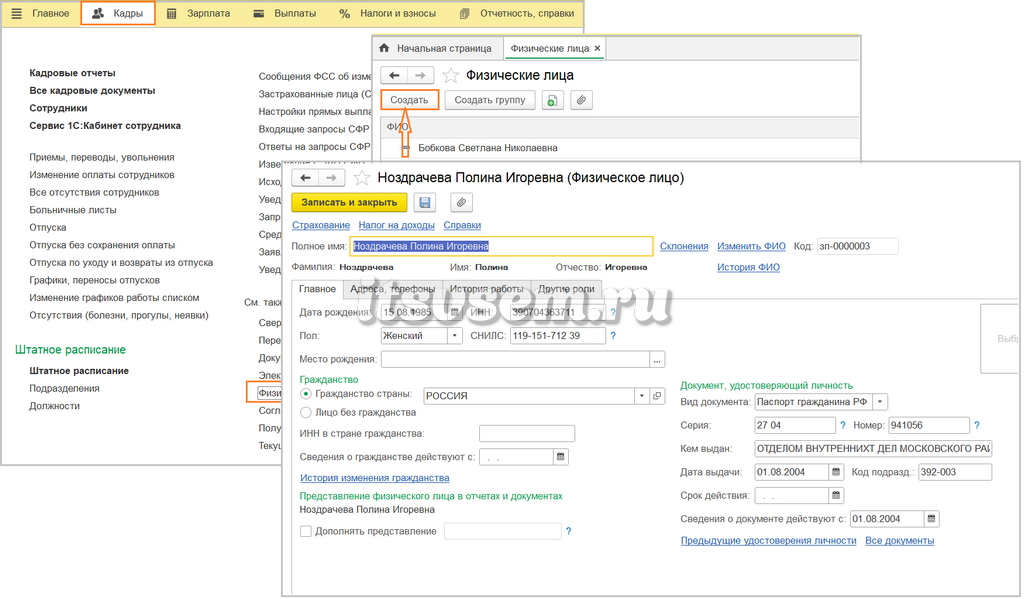Show help for Дополнять представление
This screenshot has width=1024, height=599.
click(568, 531)
